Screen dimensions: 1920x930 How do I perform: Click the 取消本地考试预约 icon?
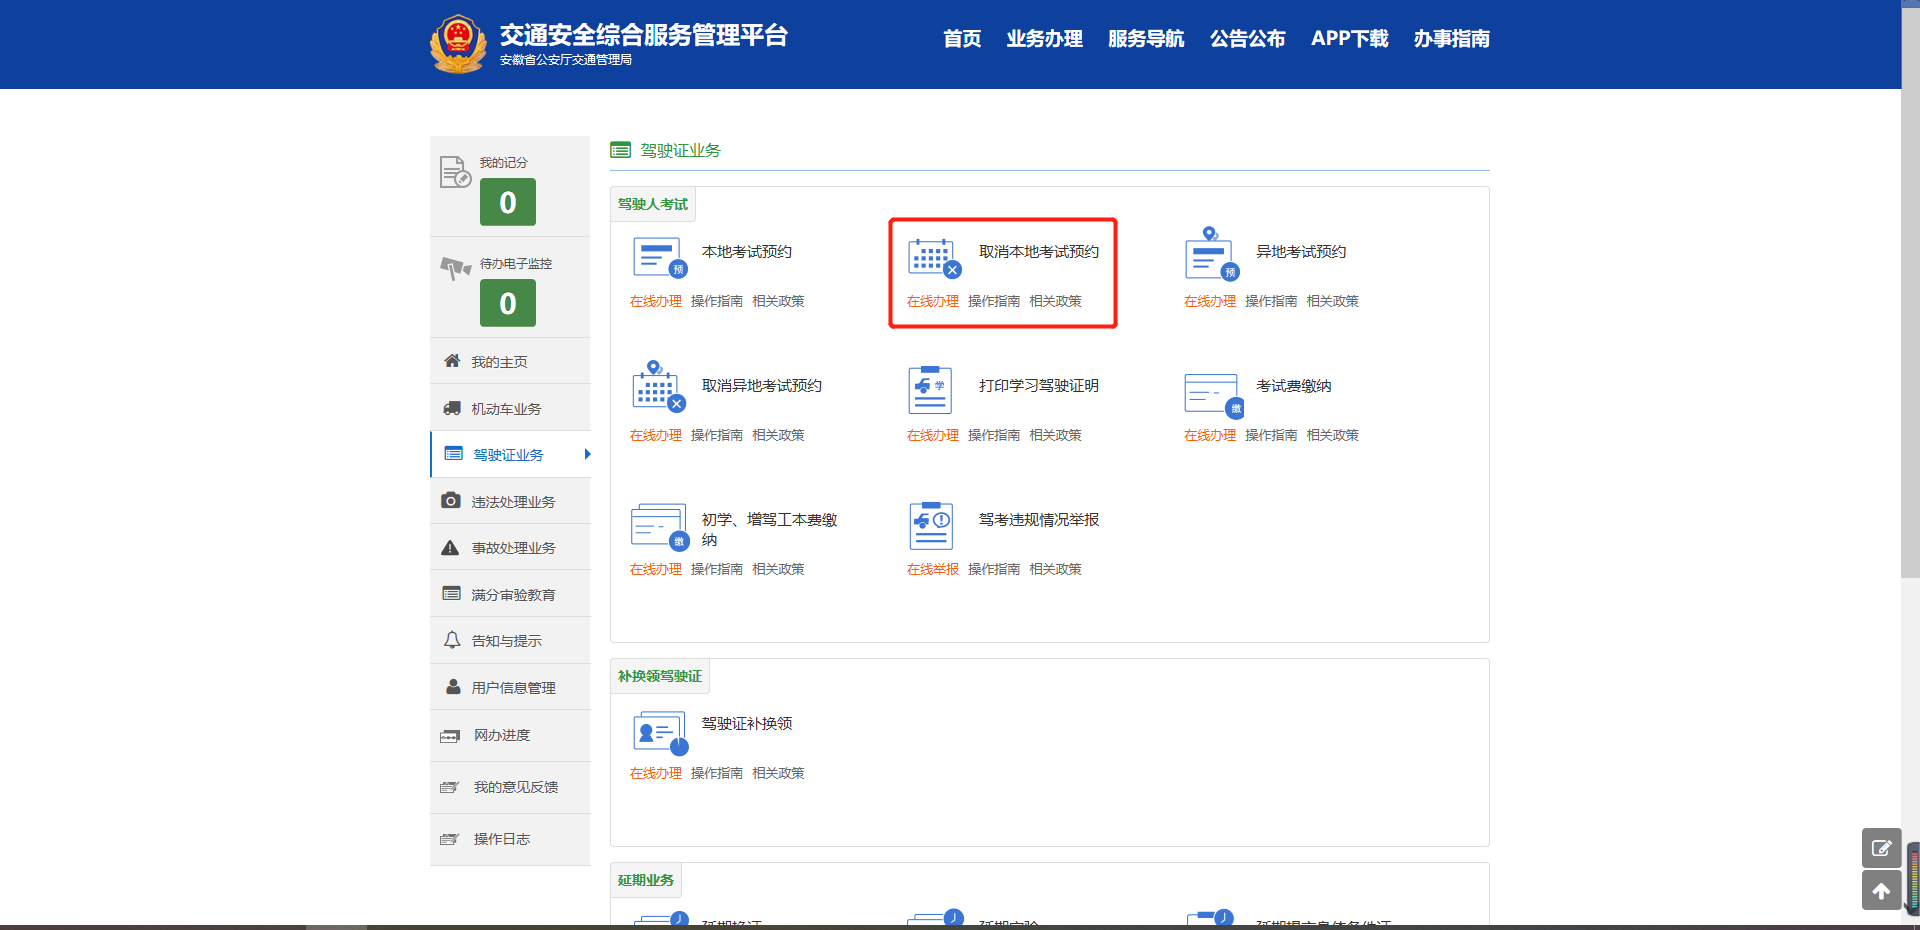933,257
